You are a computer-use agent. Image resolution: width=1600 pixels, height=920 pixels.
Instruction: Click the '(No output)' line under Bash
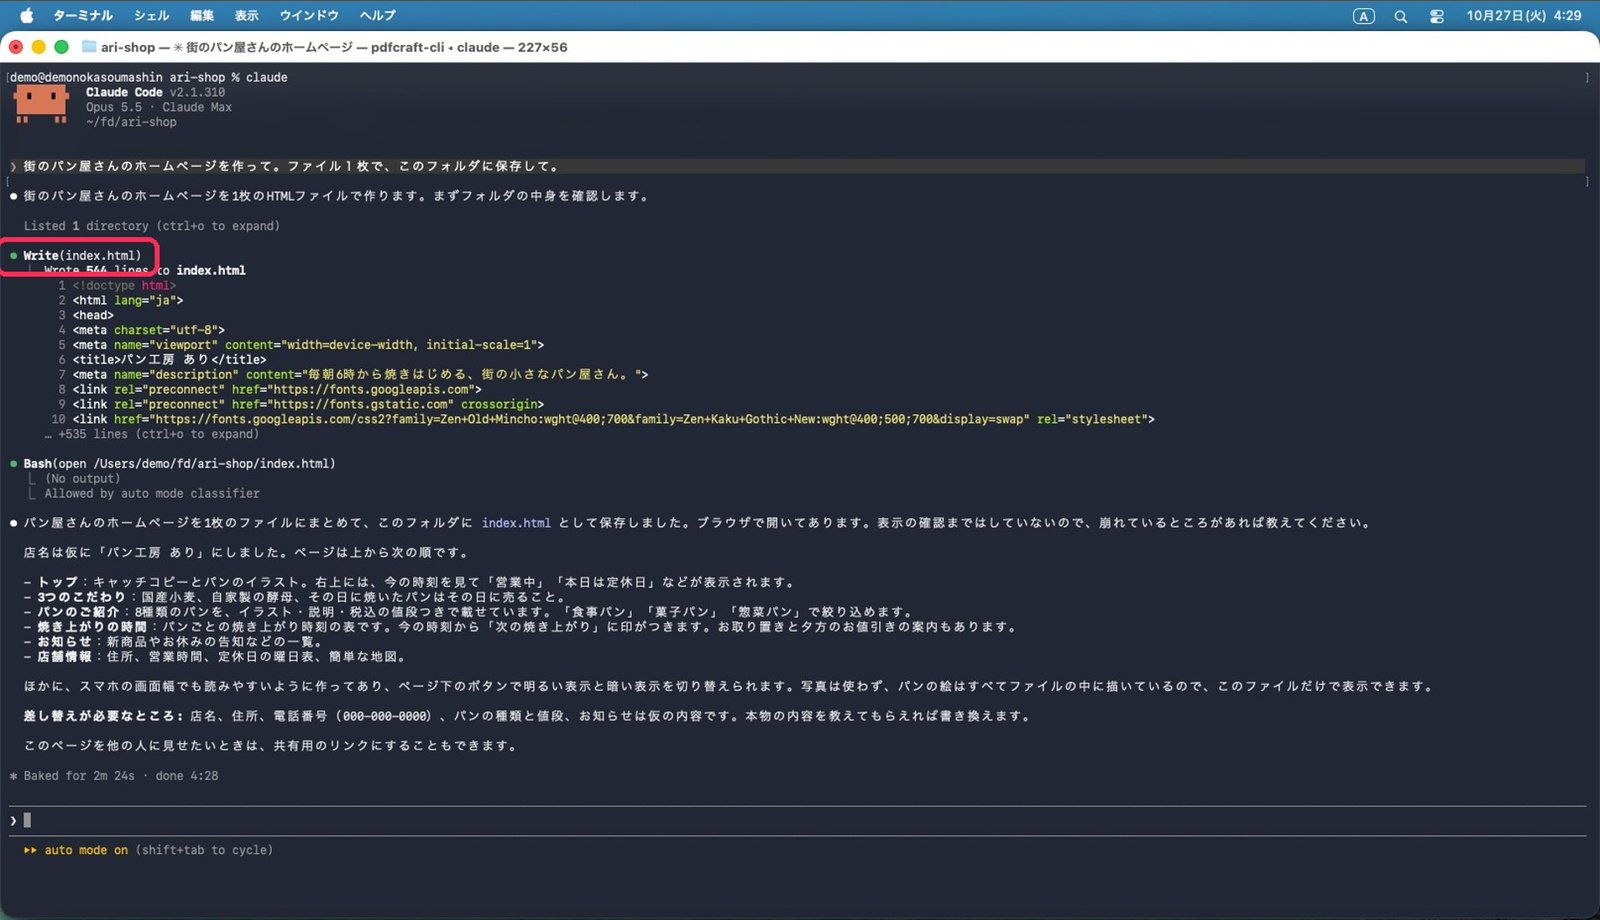83,478
